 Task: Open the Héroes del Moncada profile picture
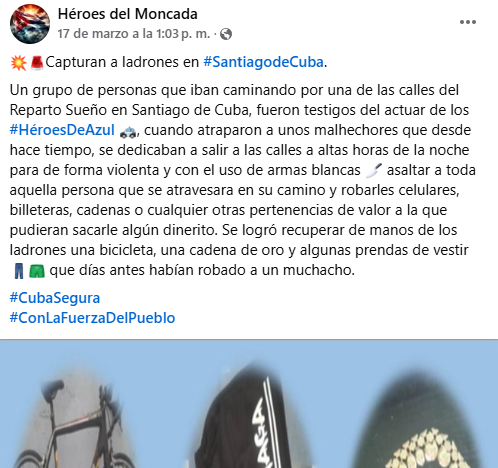(30, 24)
